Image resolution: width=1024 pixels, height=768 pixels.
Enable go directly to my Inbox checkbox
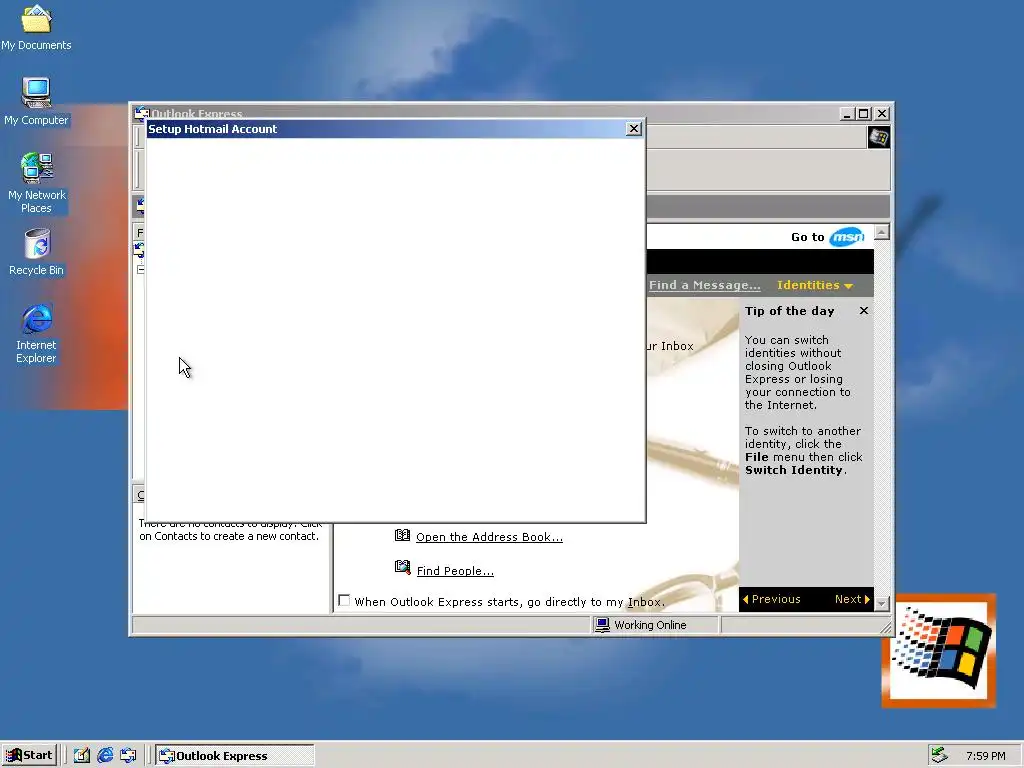coord(344,601)
